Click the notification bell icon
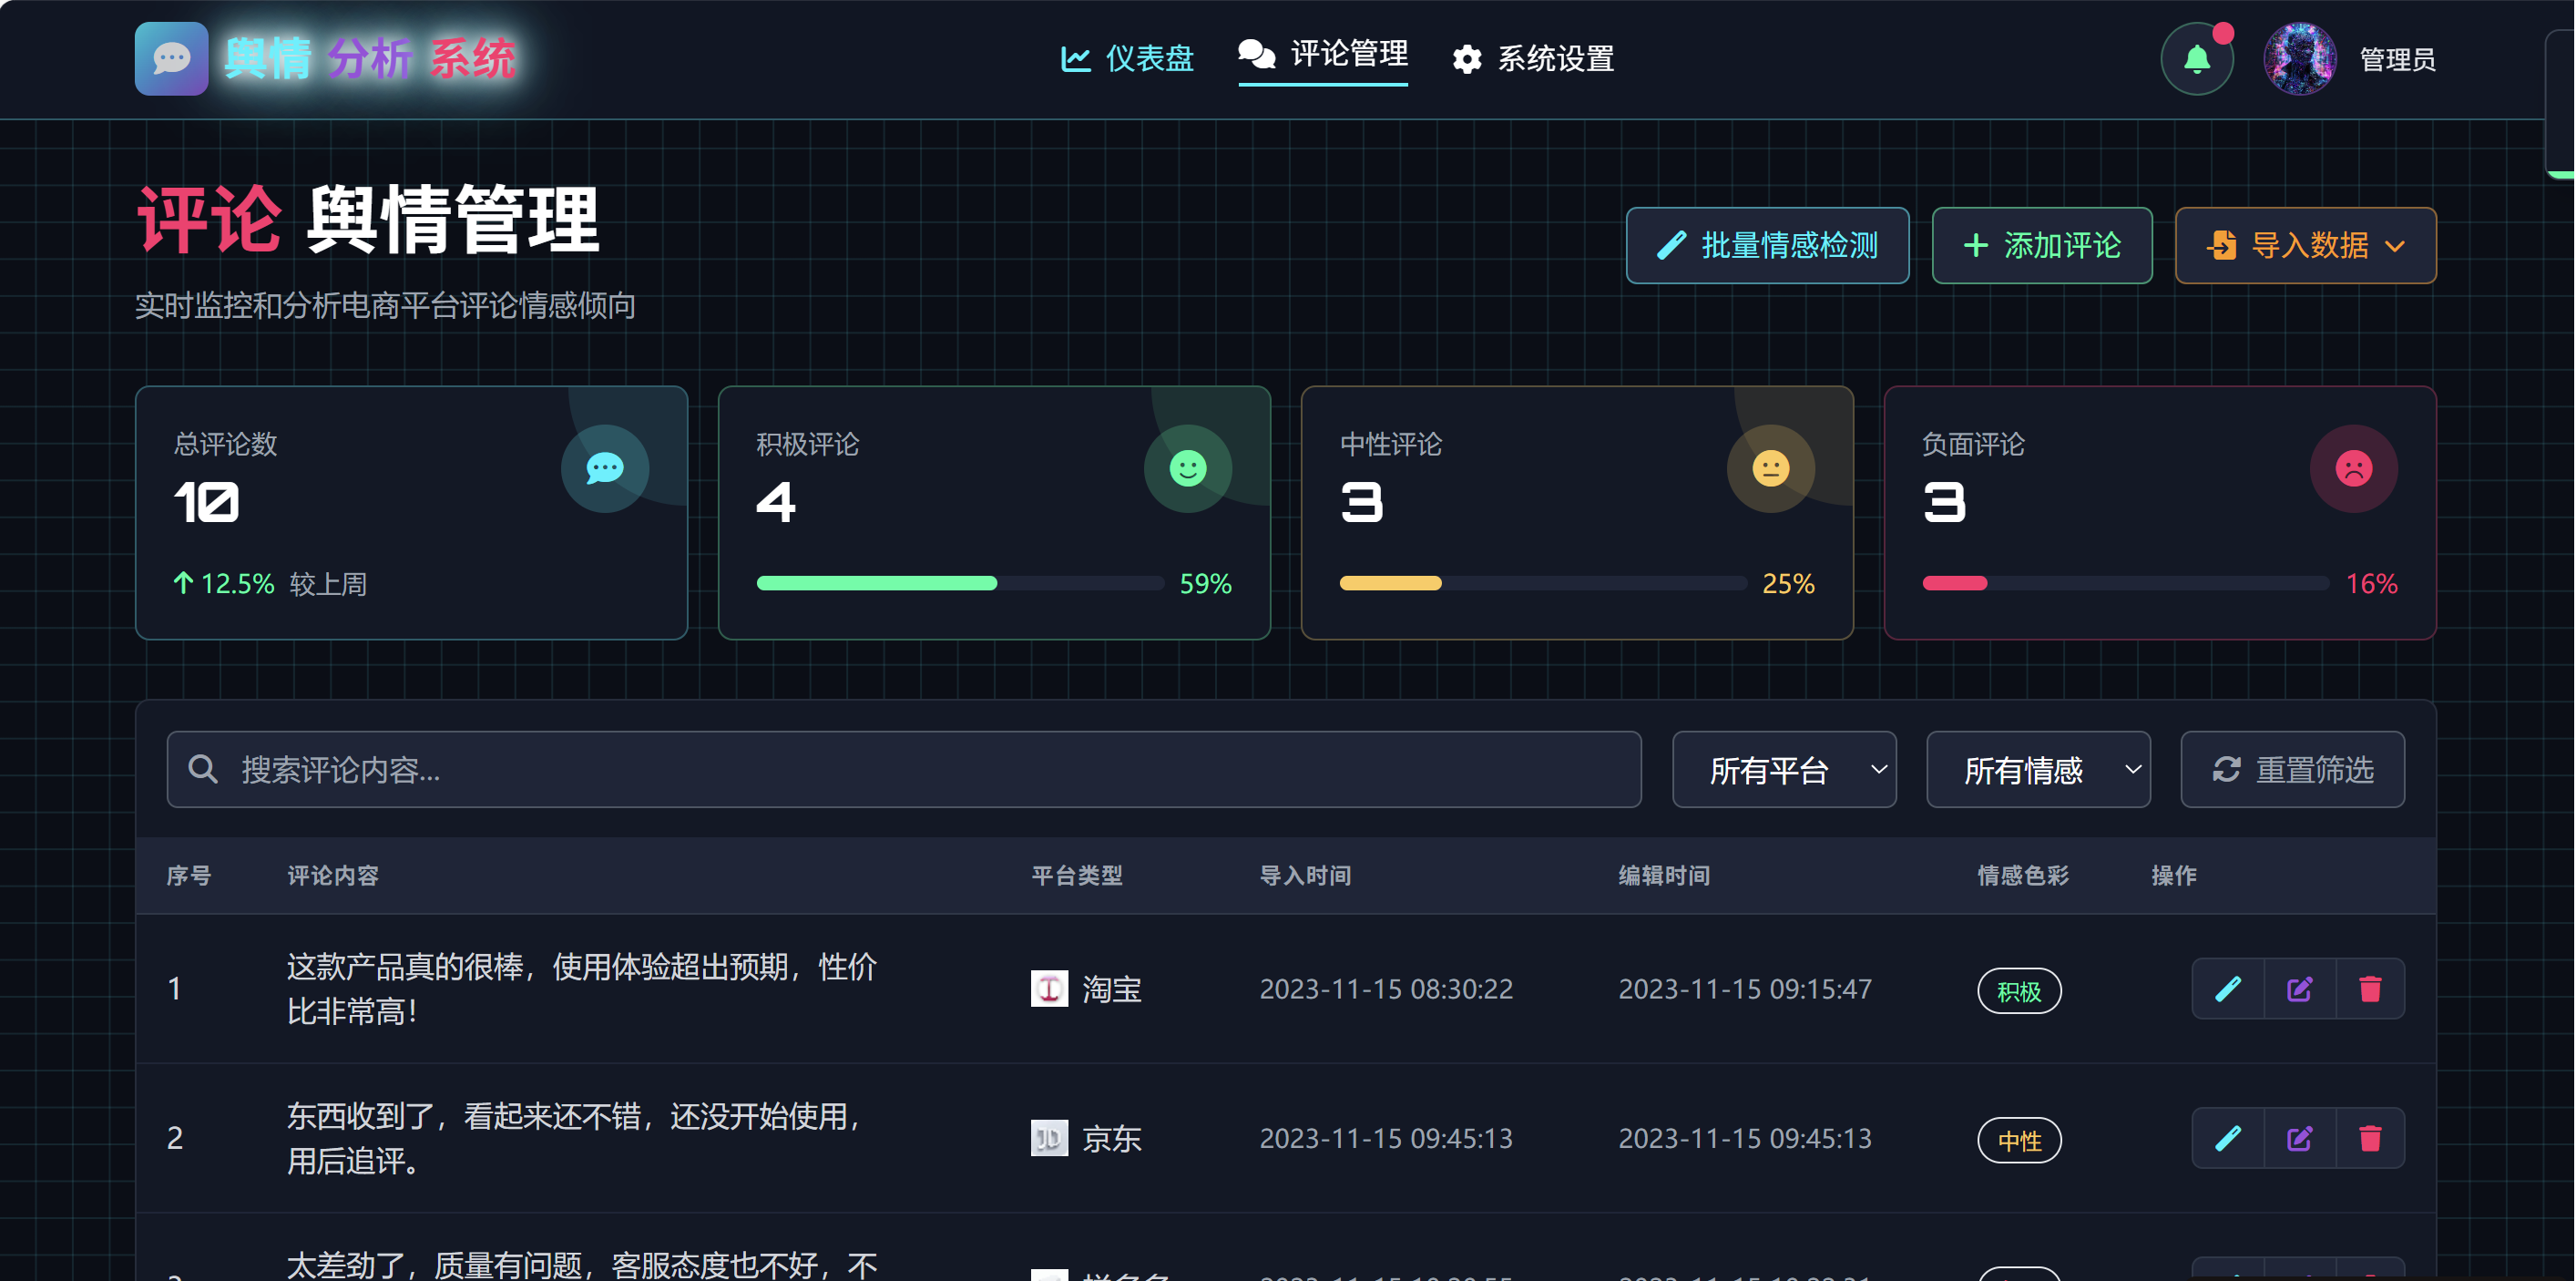 [x=2196, y=60]
